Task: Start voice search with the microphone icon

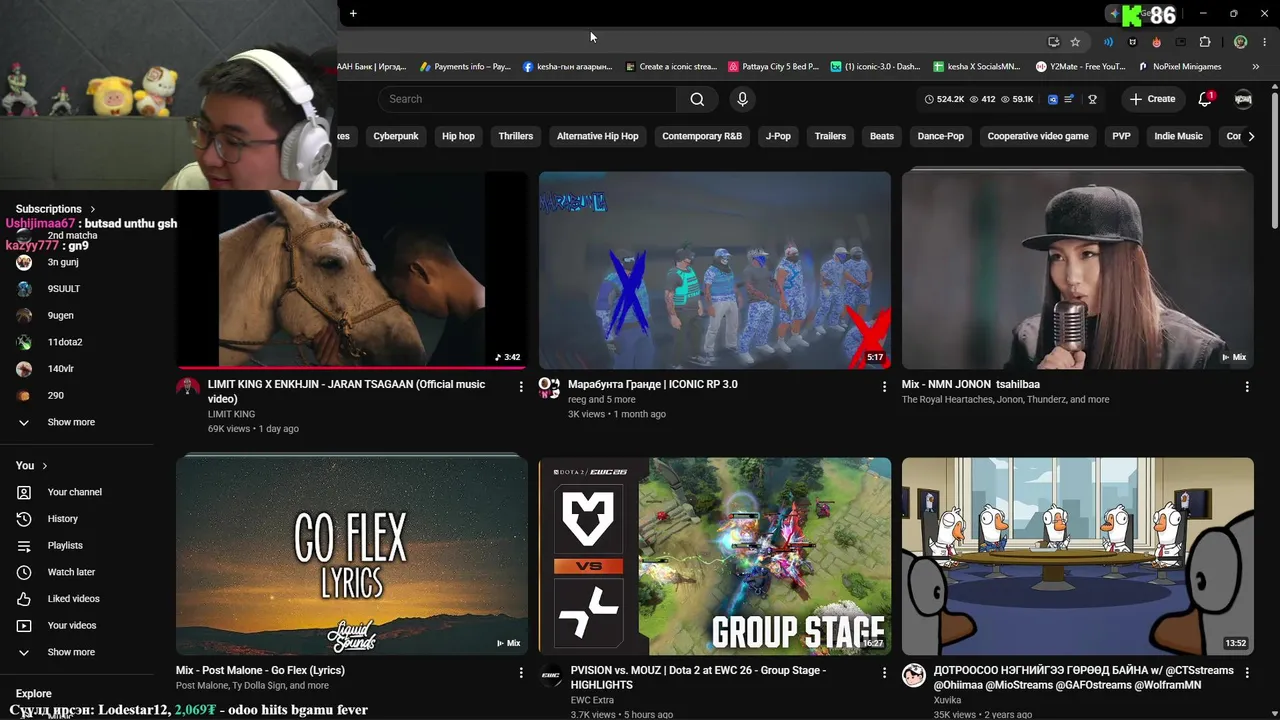Action: coord(742,99)
